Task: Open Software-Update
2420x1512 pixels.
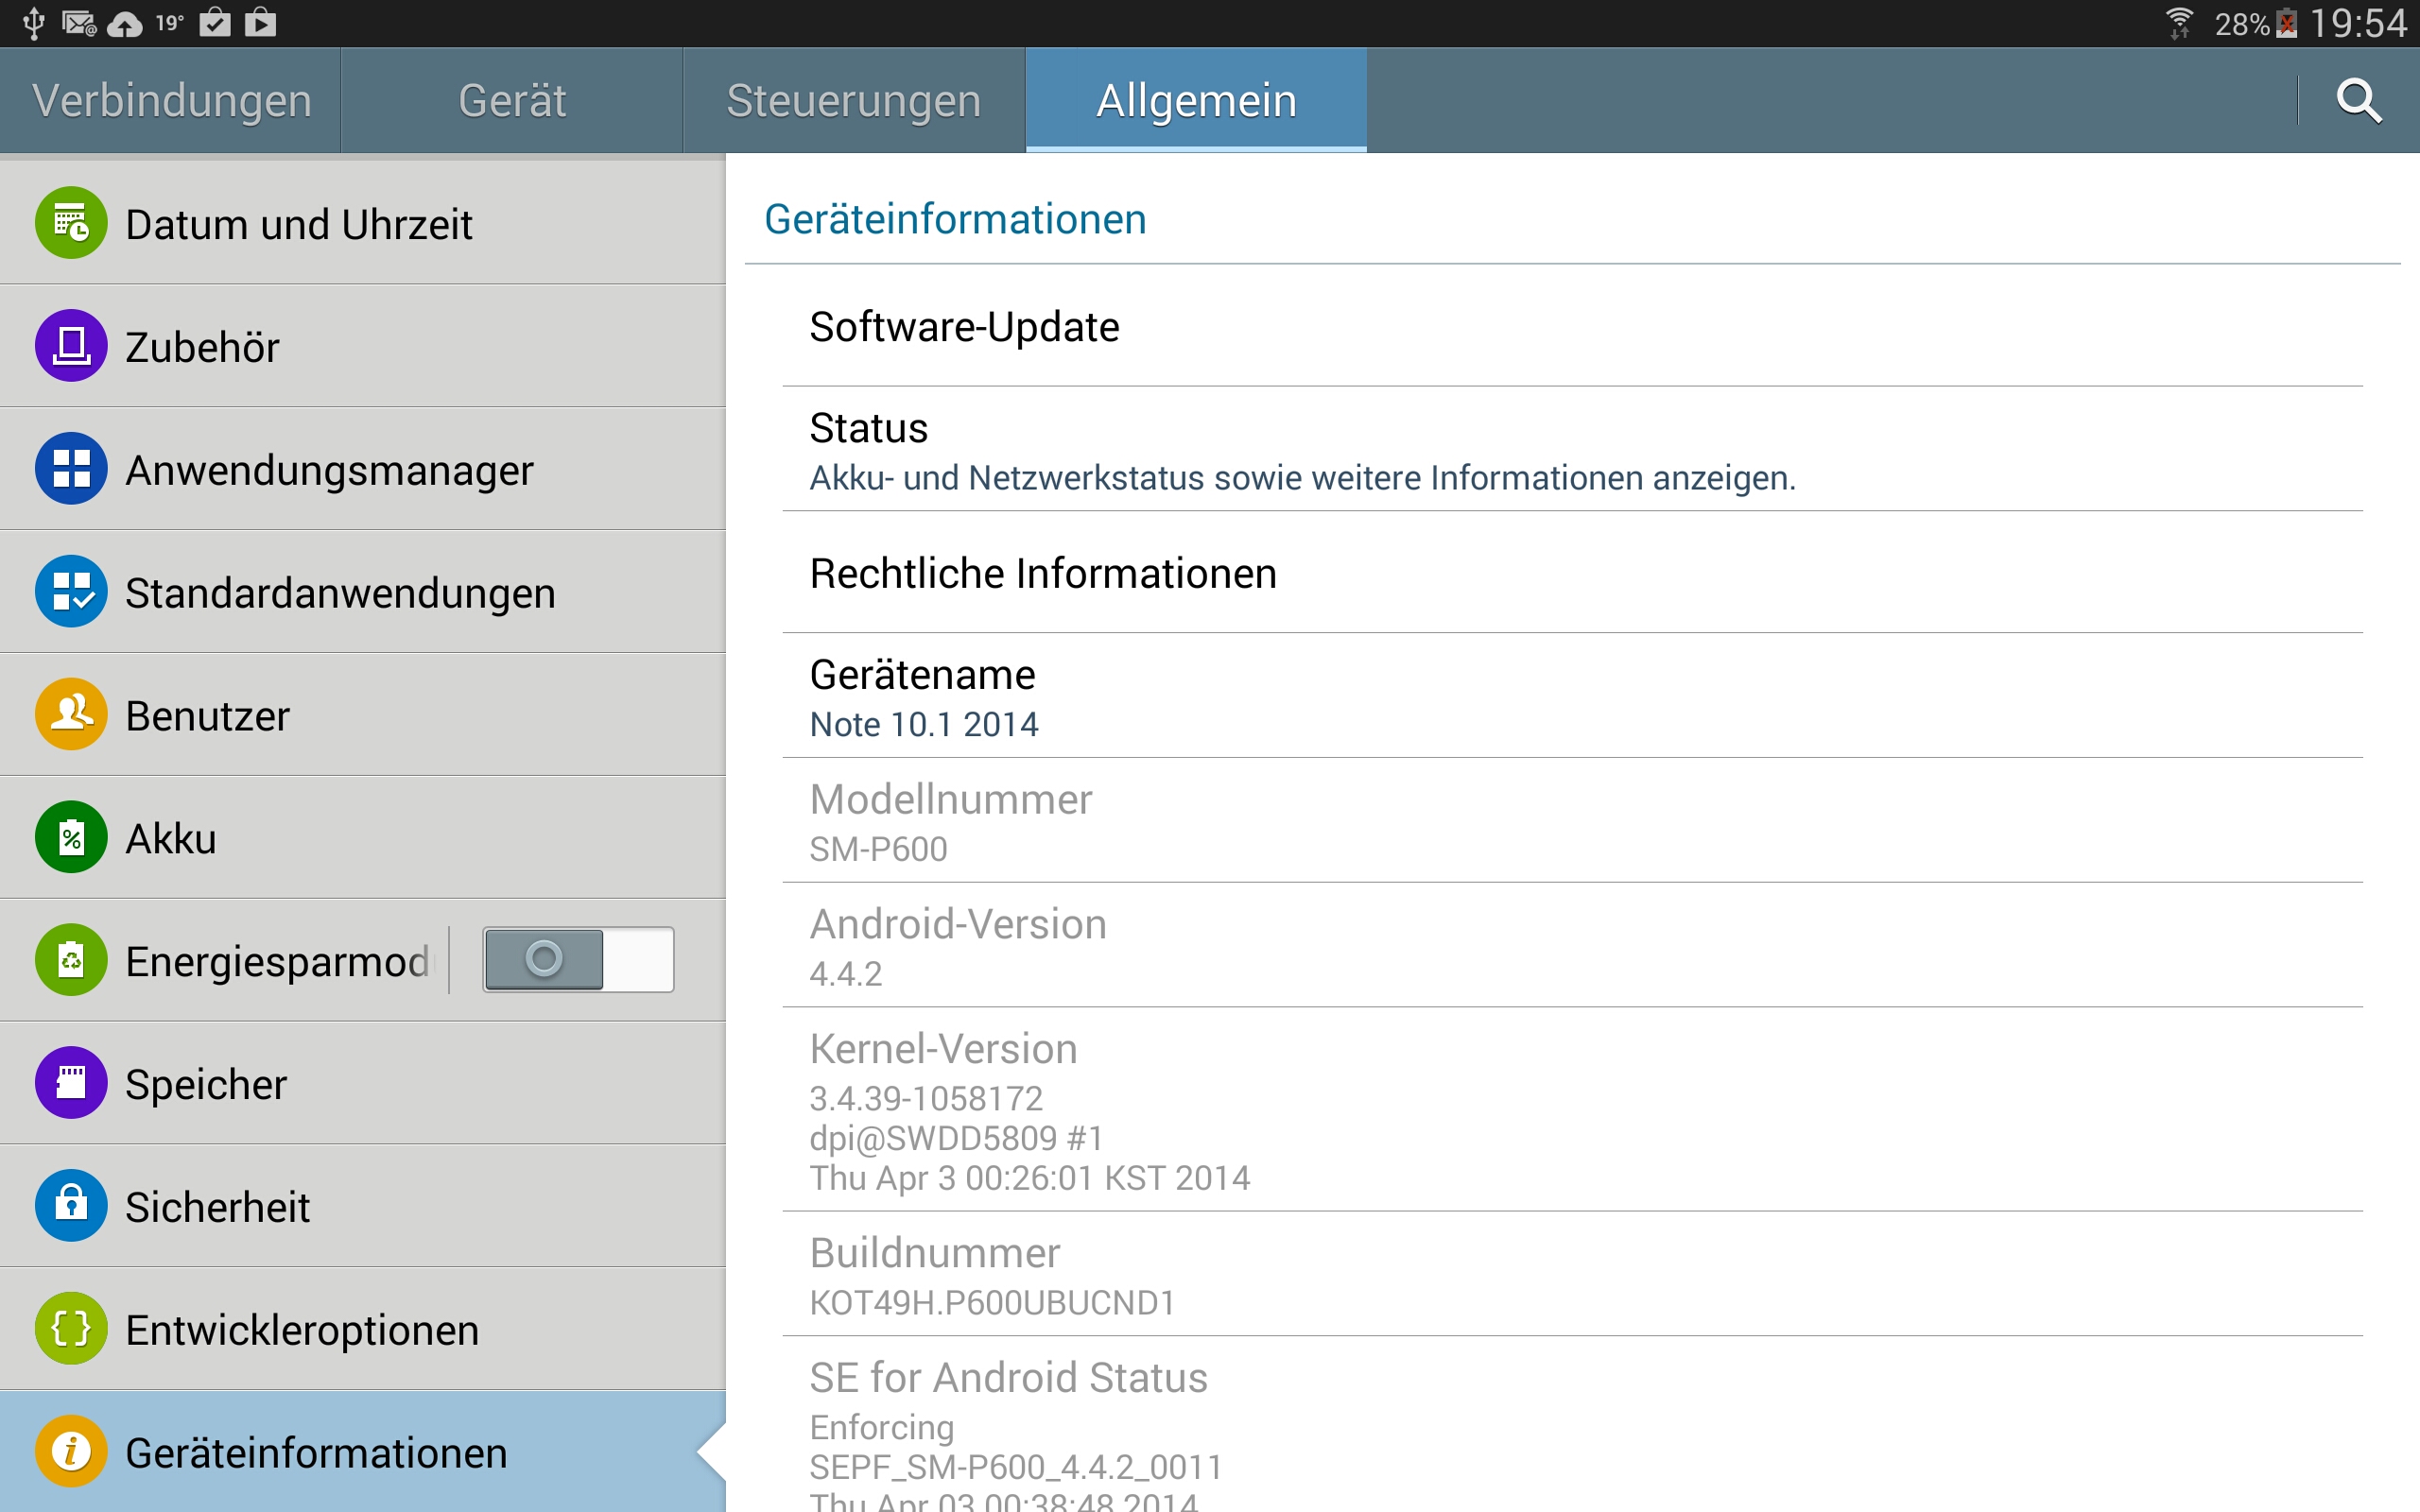Action: pyautogui.click(x=1572, y=326)
